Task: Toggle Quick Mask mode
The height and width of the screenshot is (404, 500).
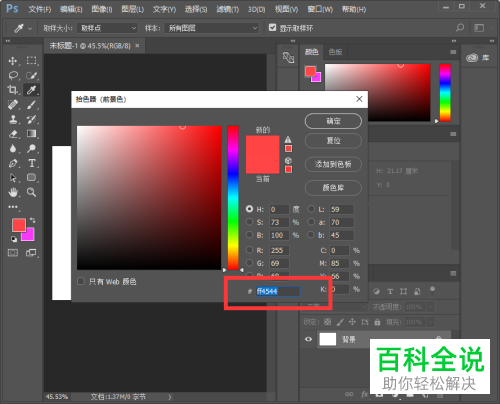Action: coord(13,253)
